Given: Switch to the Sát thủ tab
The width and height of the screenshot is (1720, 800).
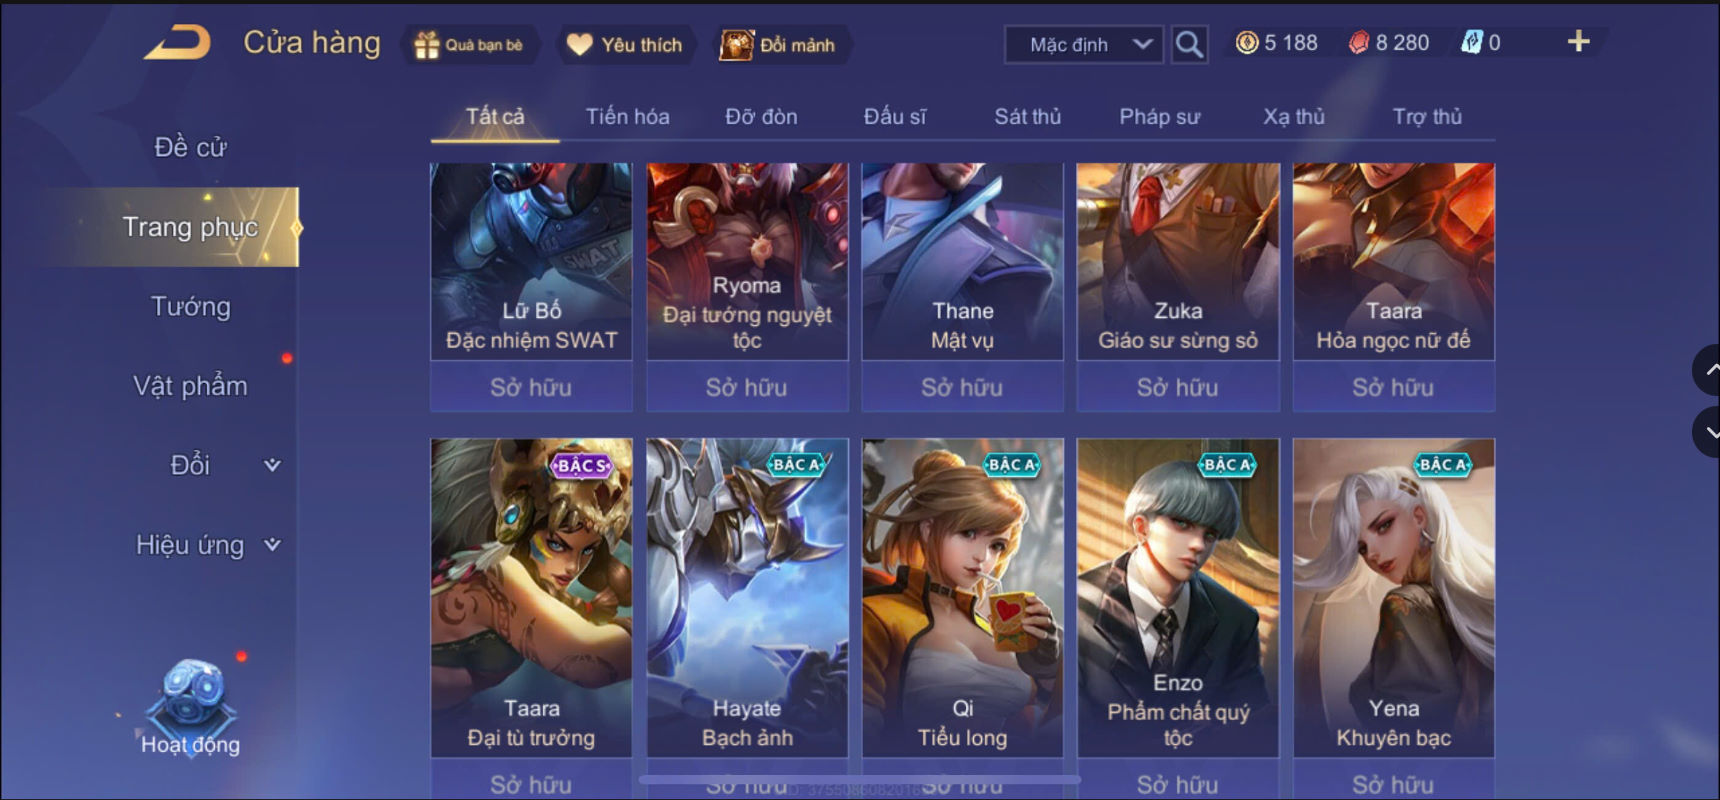Looking at the screenshot, I should click(1027, 117).
